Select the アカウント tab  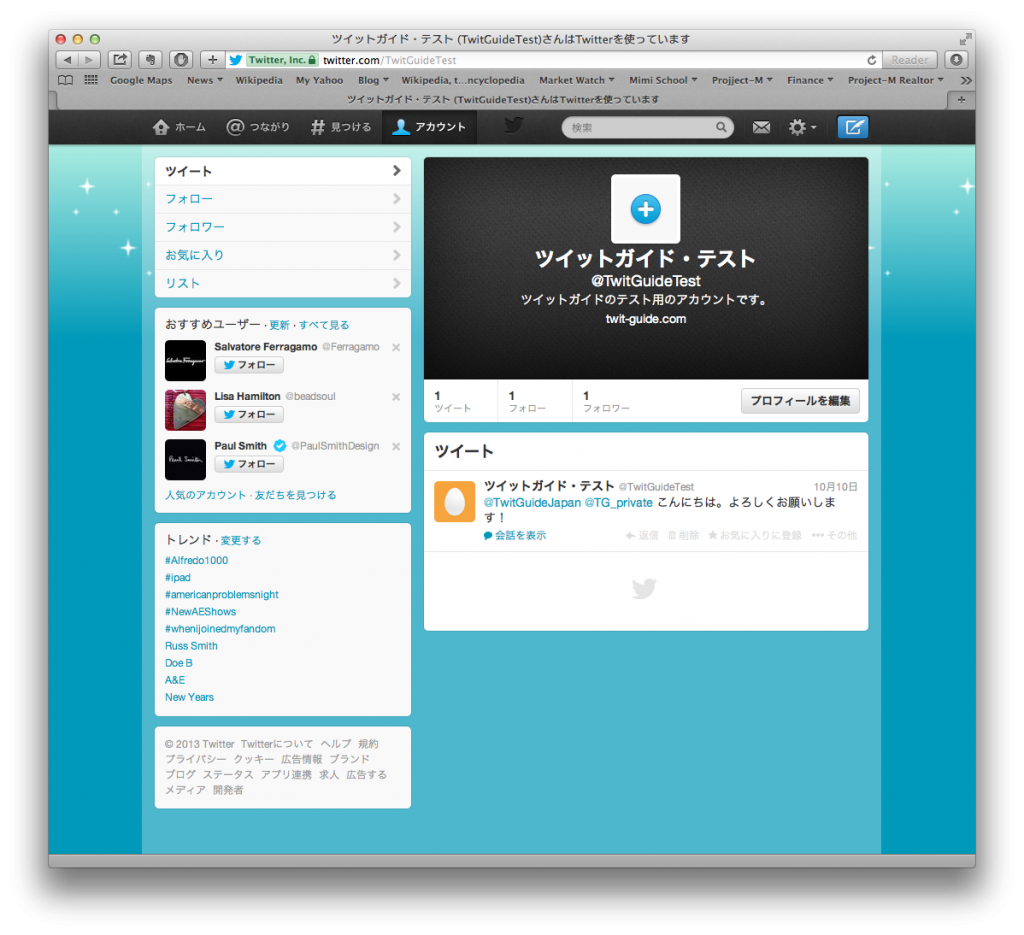tap(429, 127)
